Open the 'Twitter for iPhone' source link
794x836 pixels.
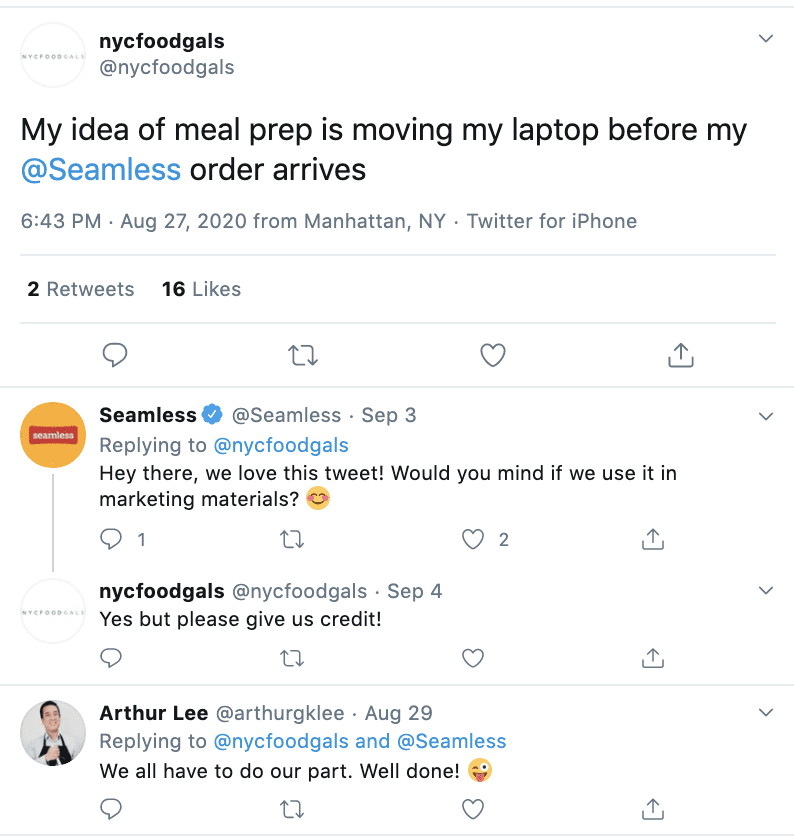(551, 221)
